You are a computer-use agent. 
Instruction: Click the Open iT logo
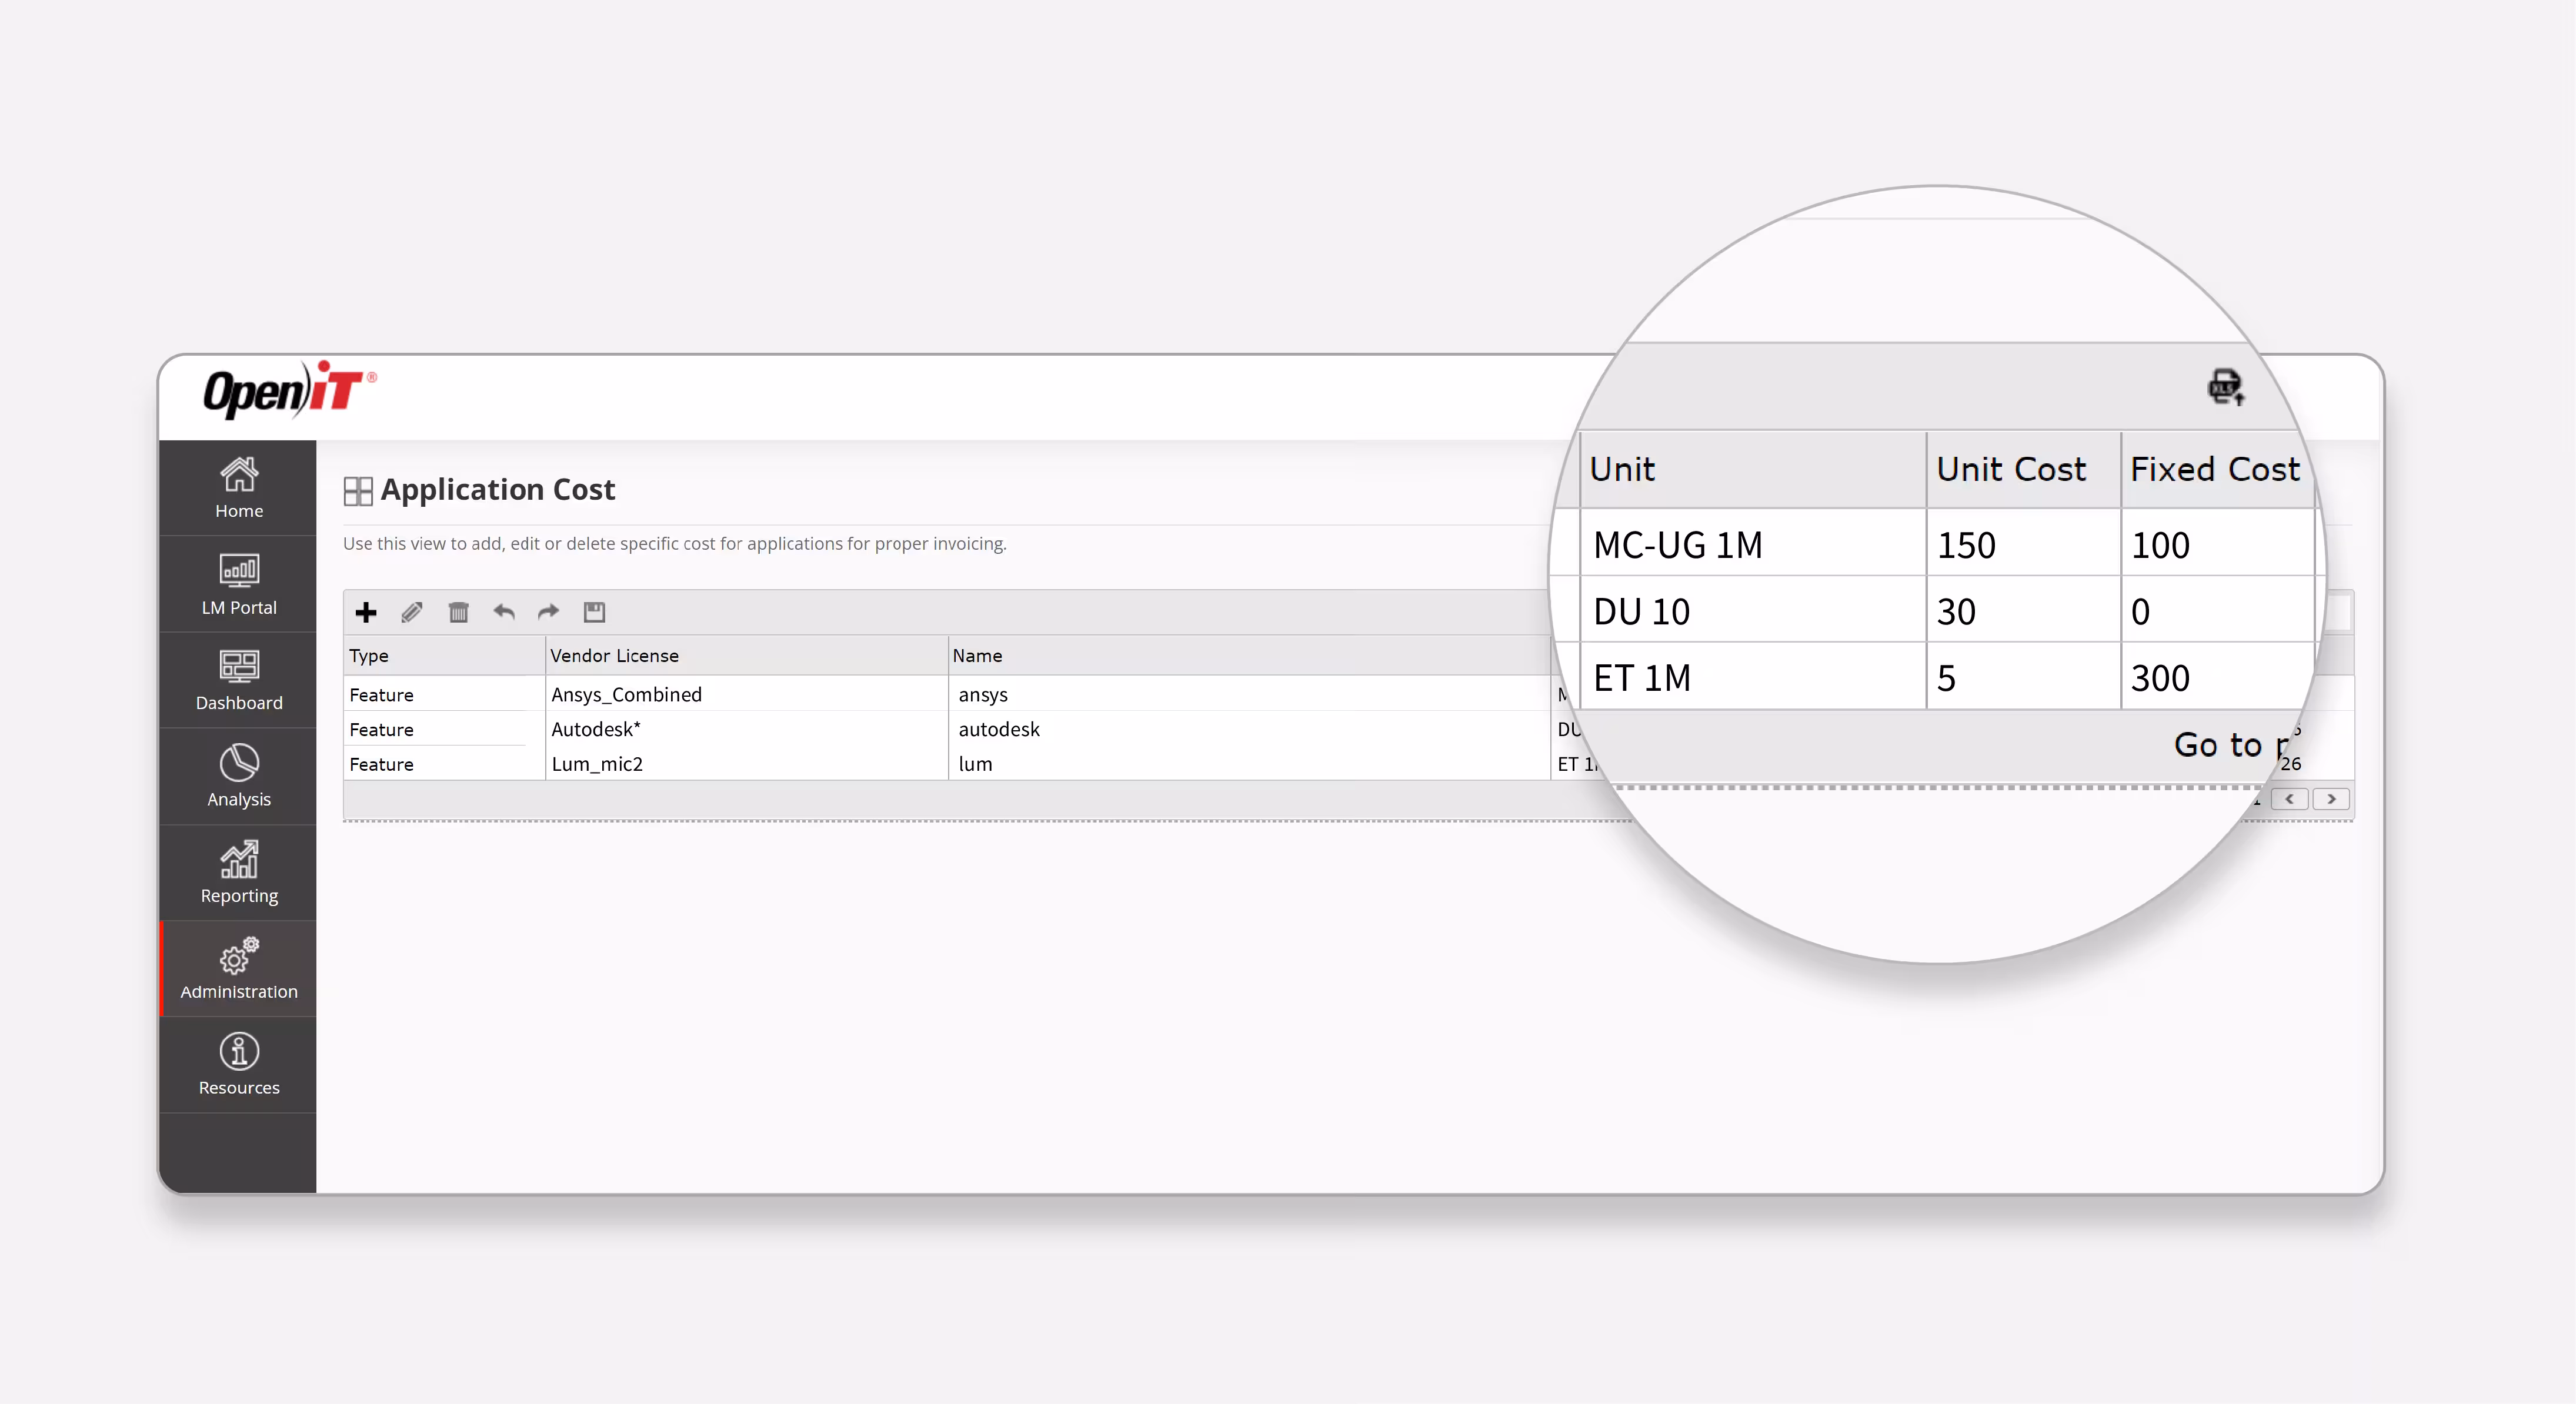[x=289, y=390]
